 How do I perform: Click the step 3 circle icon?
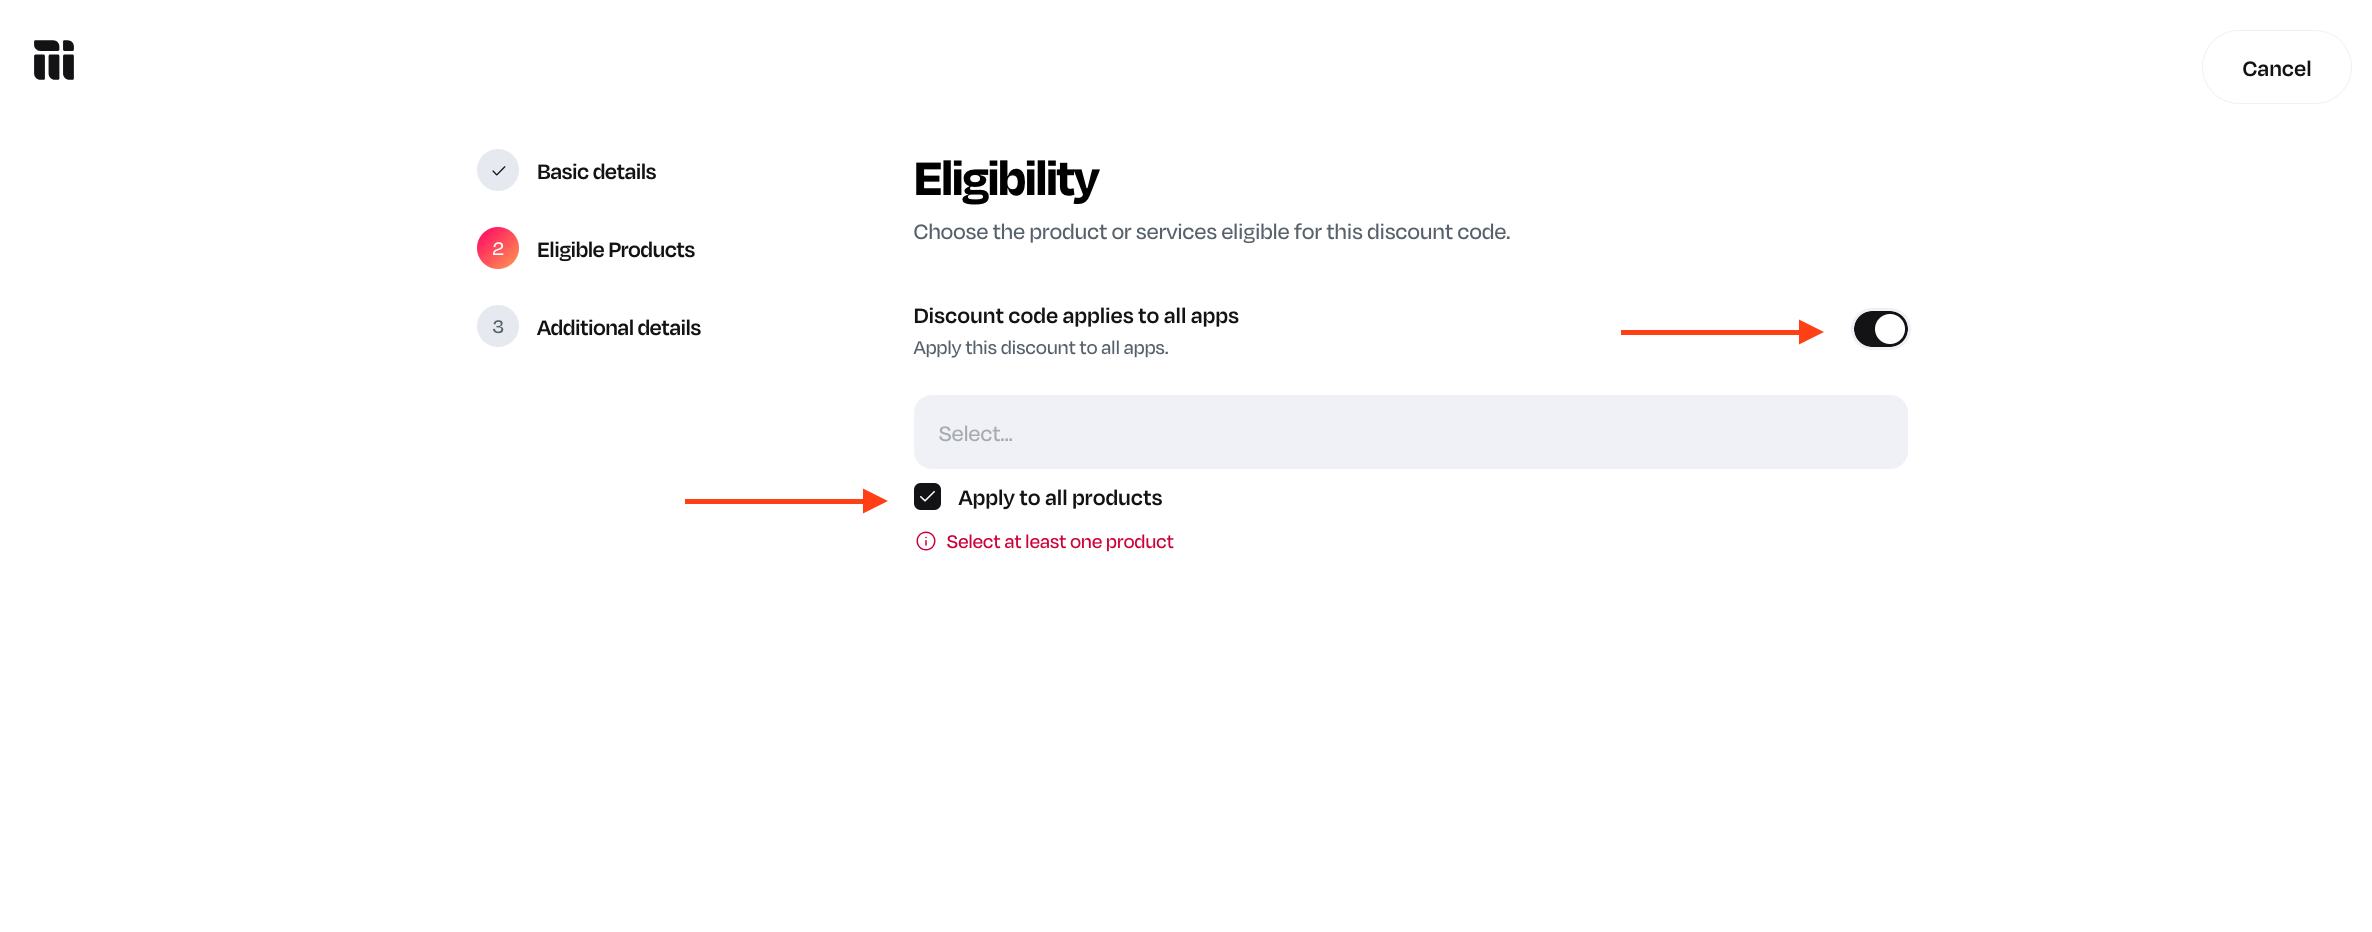click(498, 327)
